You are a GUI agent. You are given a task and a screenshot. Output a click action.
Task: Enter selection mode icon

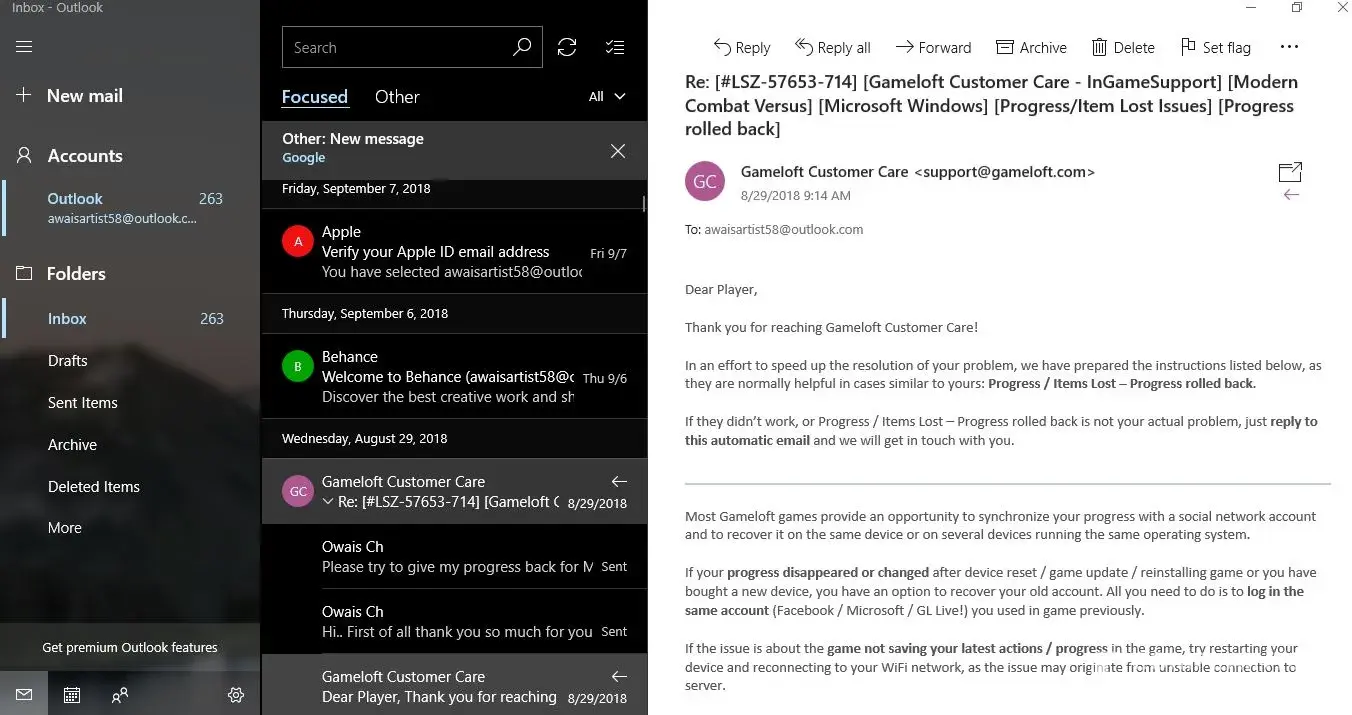pos(615,47)
